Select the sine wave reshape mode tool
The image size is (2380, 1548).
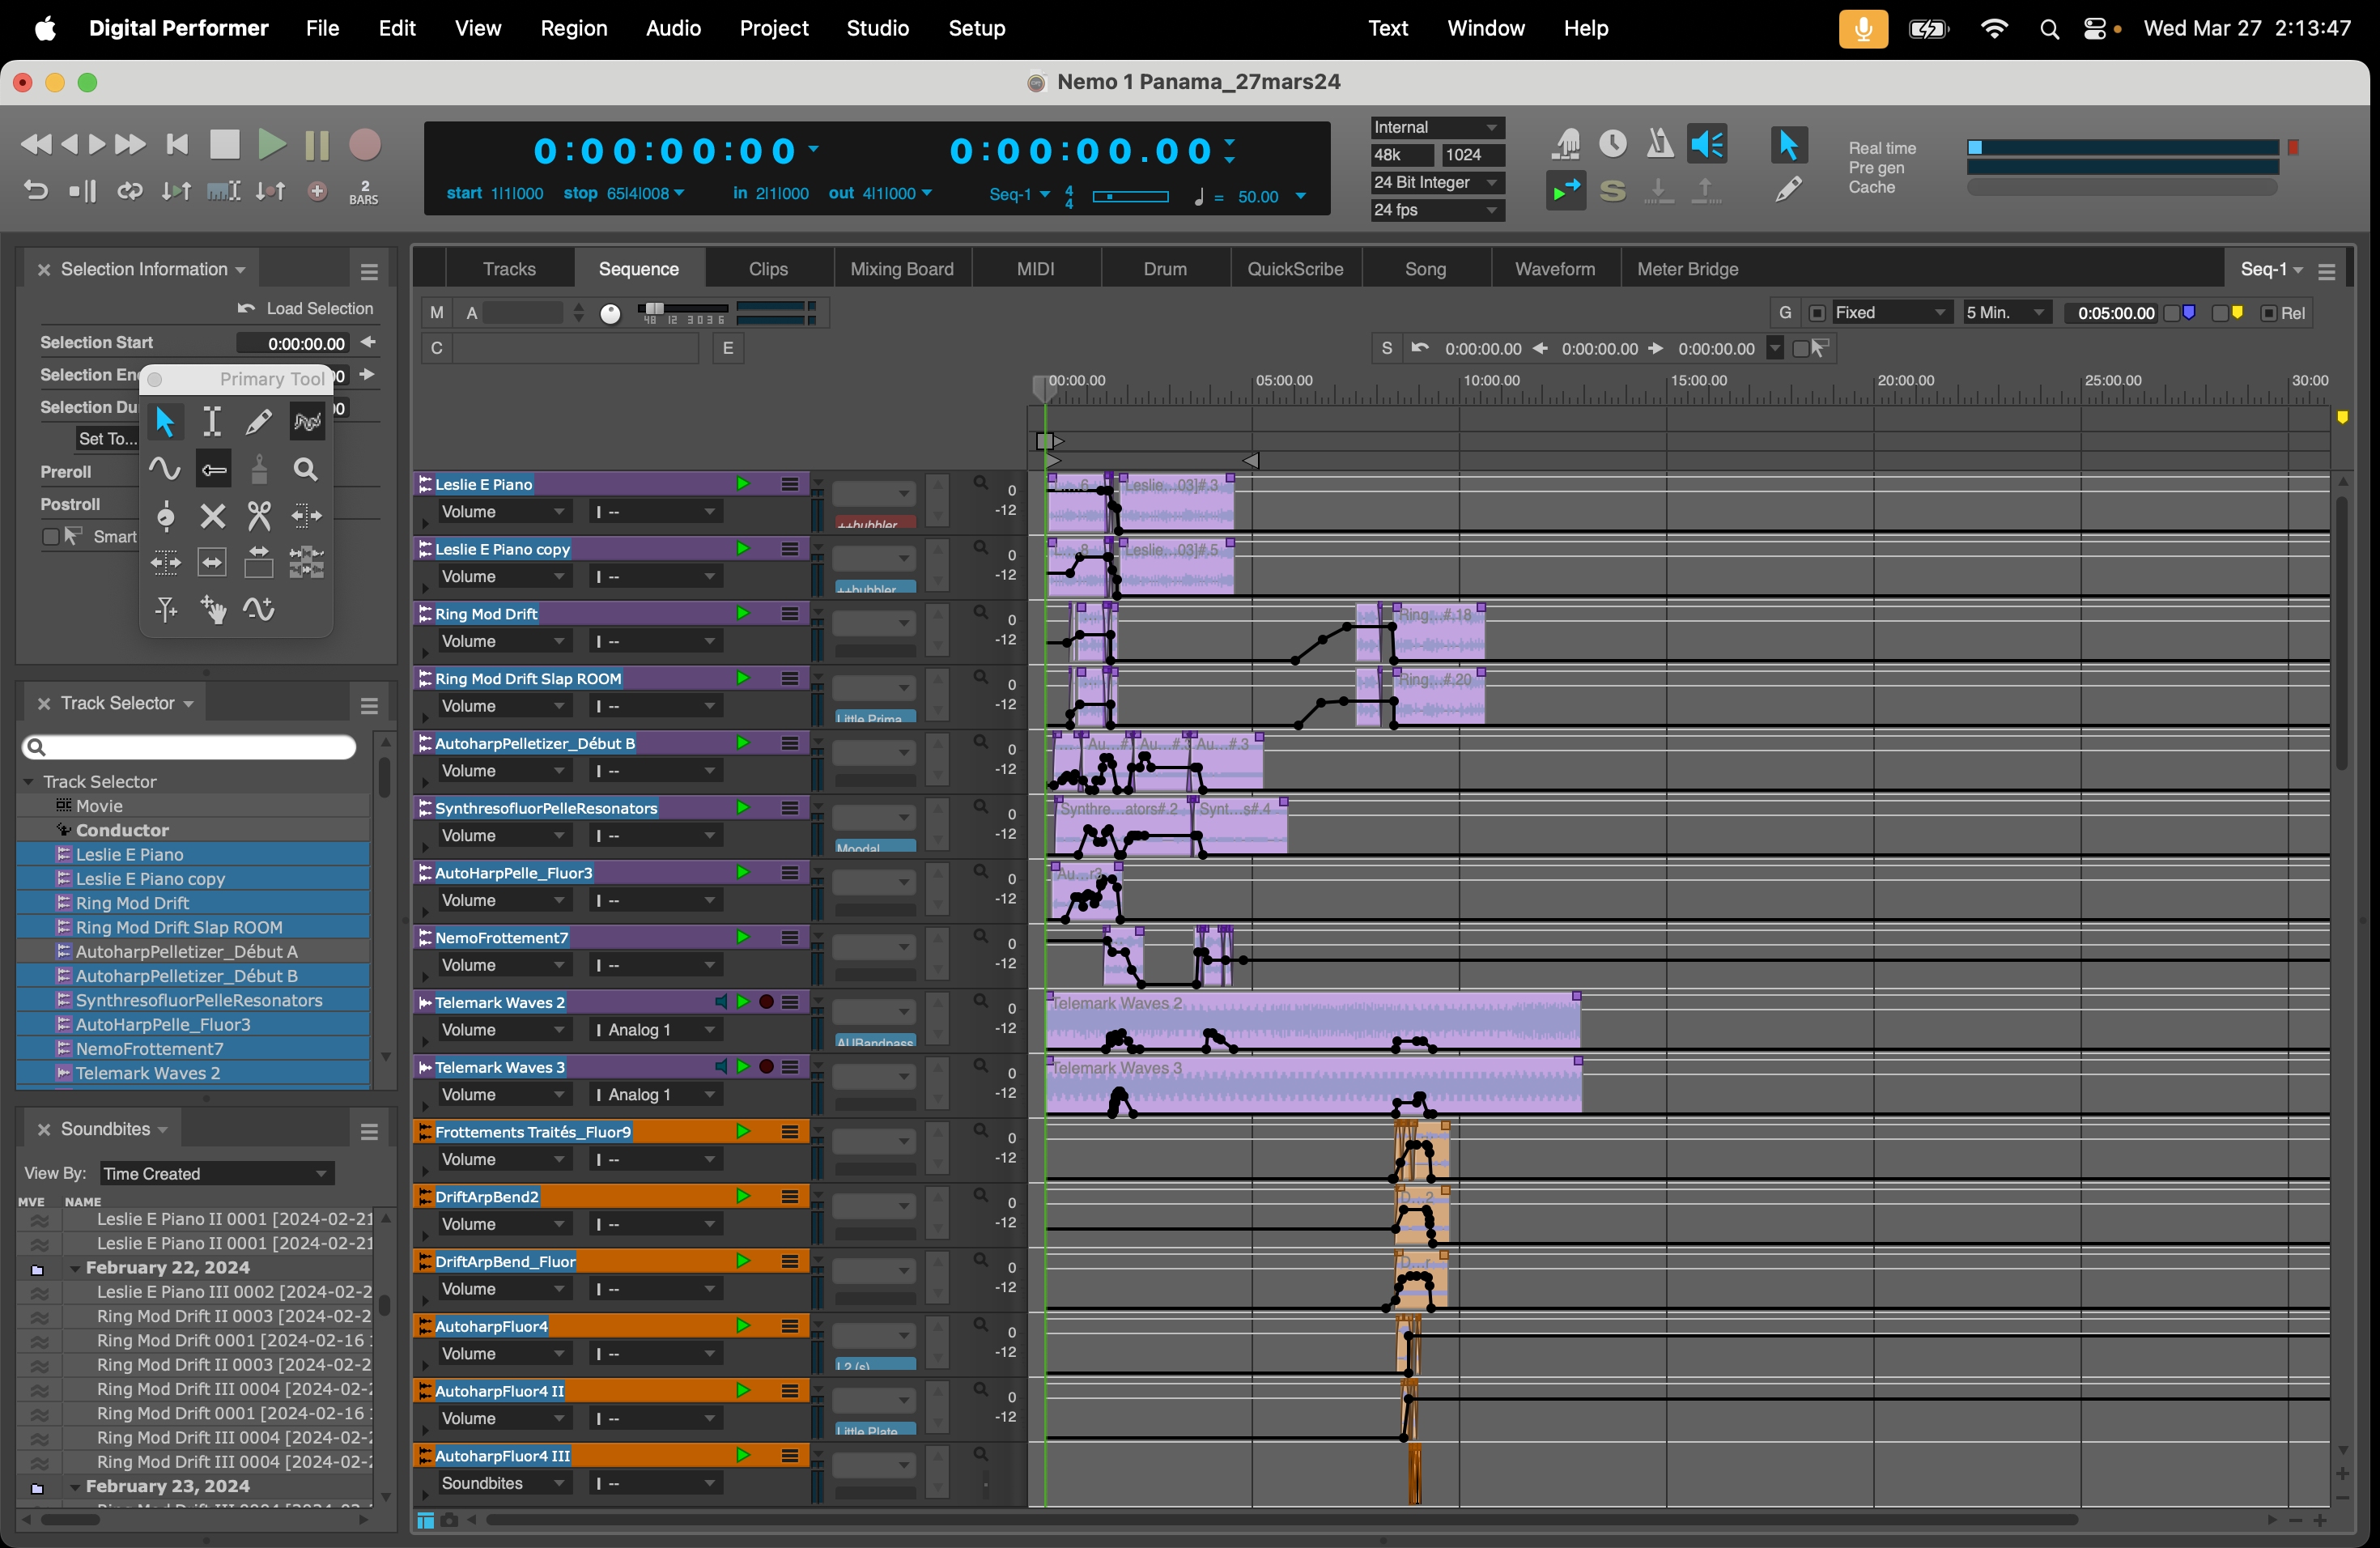click(165, 468)
